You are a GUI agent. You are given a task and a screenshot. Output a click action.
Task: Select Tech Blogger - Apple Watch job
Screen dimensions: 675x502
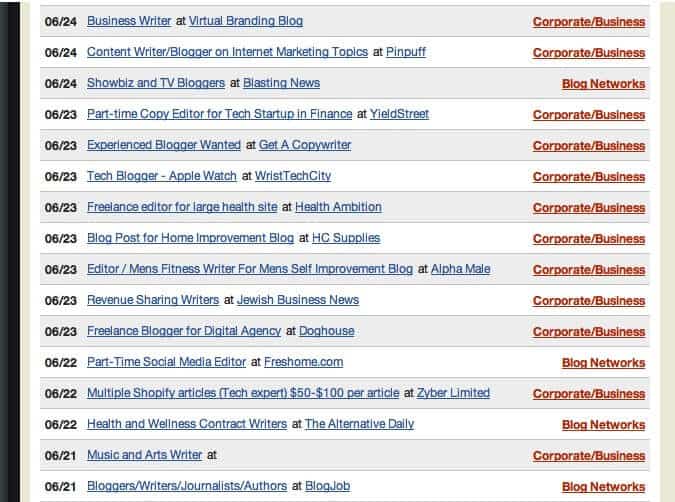(162, 176)
